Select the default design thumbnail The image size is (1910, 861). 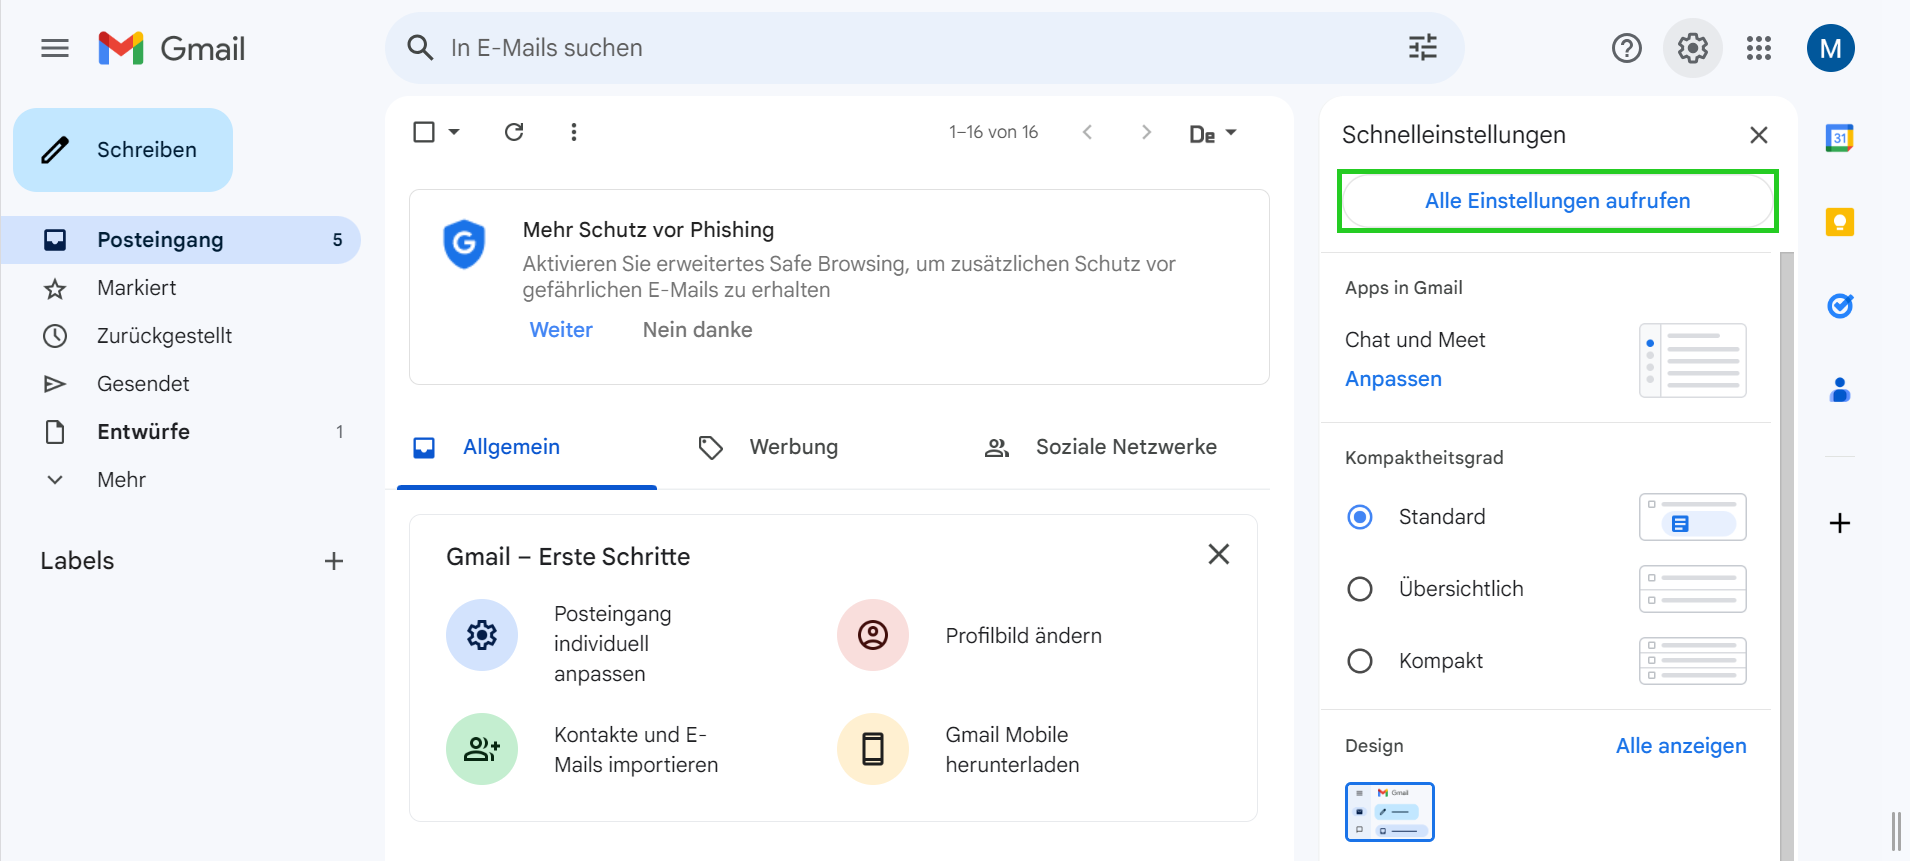pyautogui.click(x=1389, y=812)
